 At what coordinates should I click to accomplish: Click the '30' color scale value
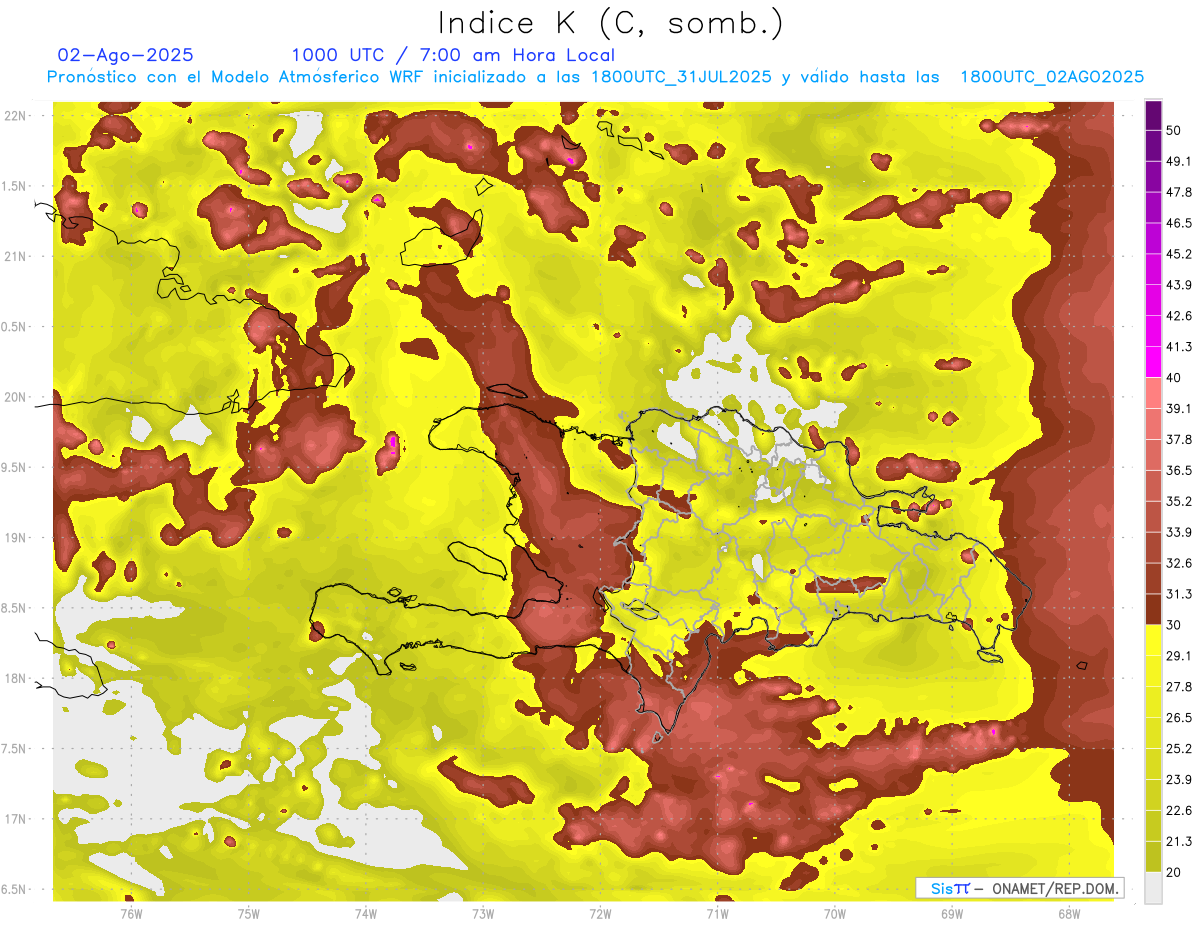coord(1174,625)
